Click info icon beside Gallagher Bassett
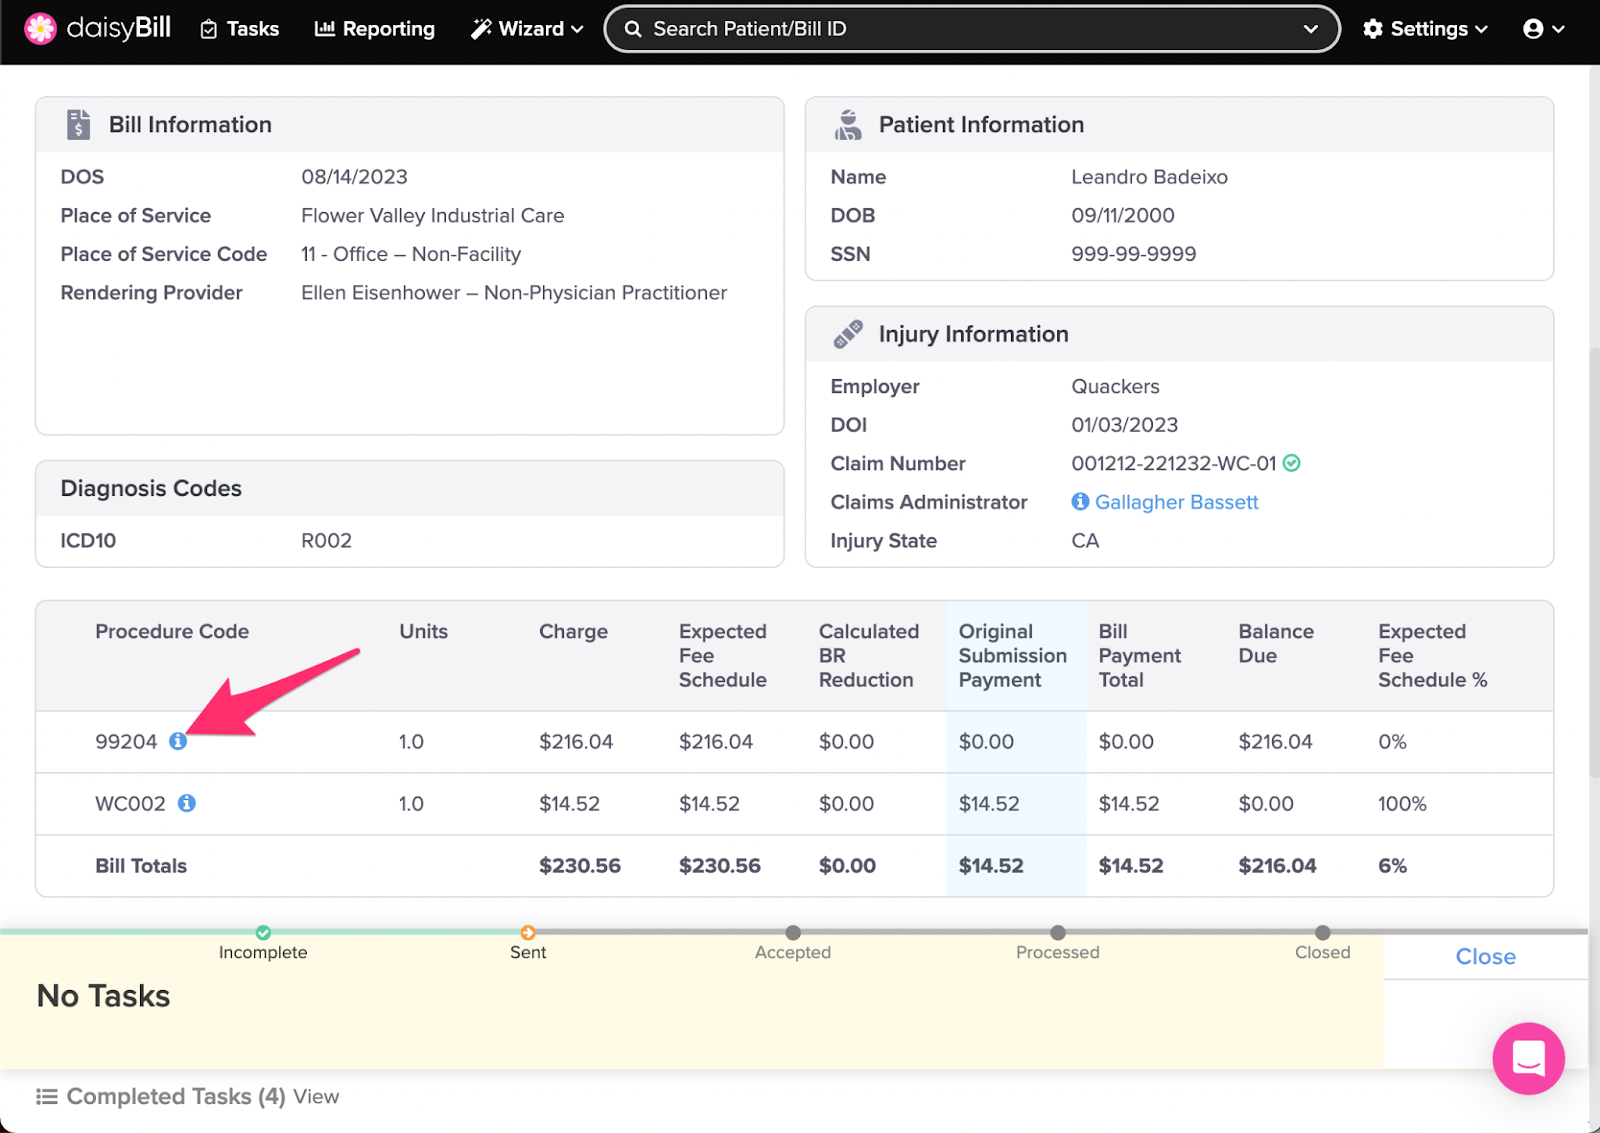 1080,502
